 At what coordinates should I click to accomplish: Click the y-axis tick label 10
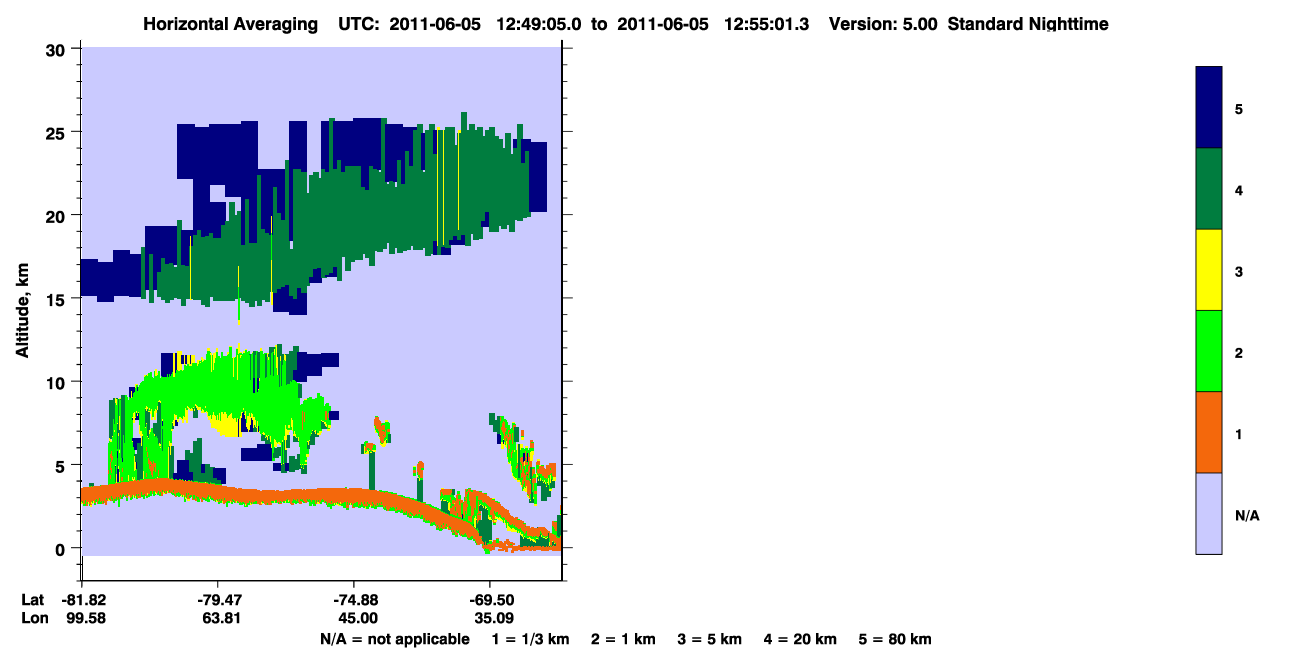pyautogui.click(x=57, y=382)
